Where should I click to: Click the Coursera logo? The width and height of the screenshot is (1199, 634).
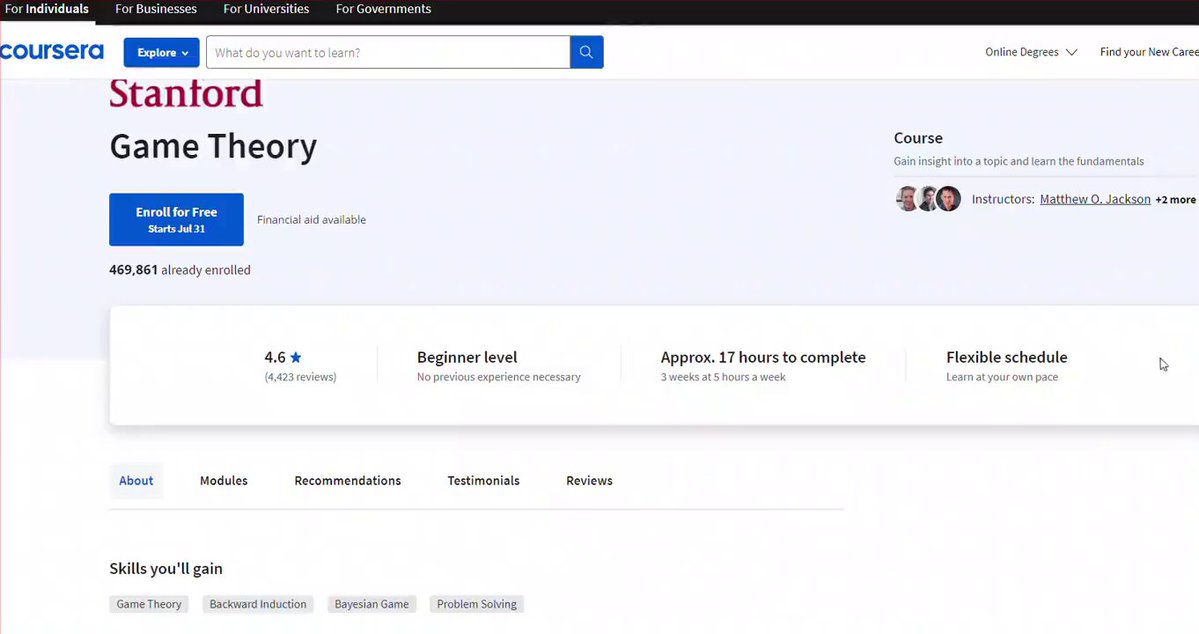pyautogui.click(x=52, y=52)
